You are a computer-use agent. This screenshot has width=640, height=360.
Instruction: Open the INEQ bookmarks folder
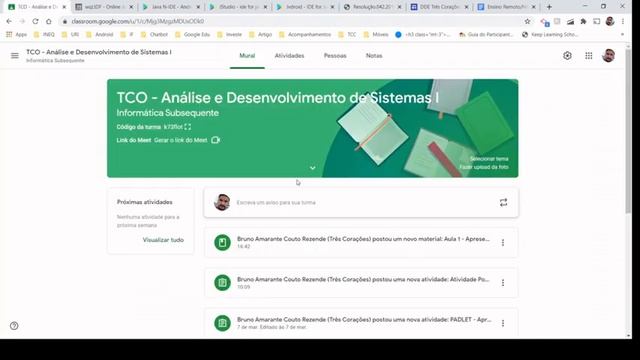44,35
